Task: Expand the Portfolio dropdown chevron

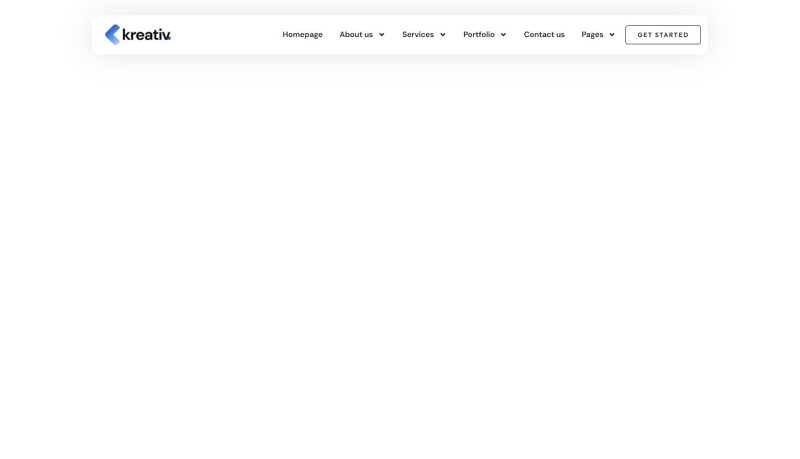Action: 503,35
